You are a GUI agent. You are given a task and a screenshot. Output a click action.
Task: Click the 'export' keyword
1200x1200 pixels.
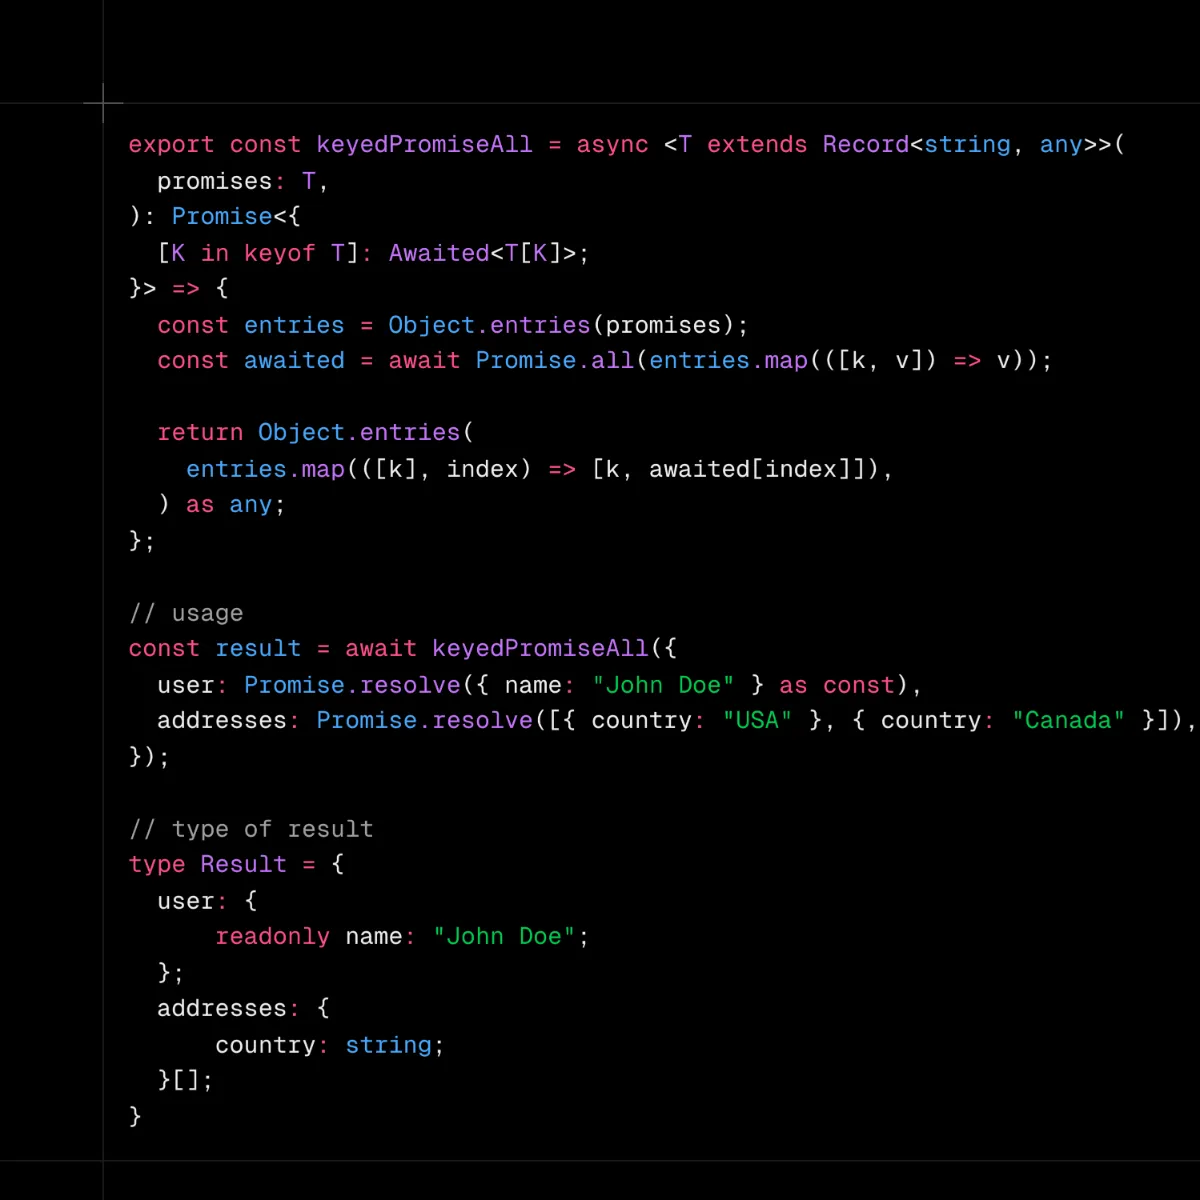tap(171, 145)
